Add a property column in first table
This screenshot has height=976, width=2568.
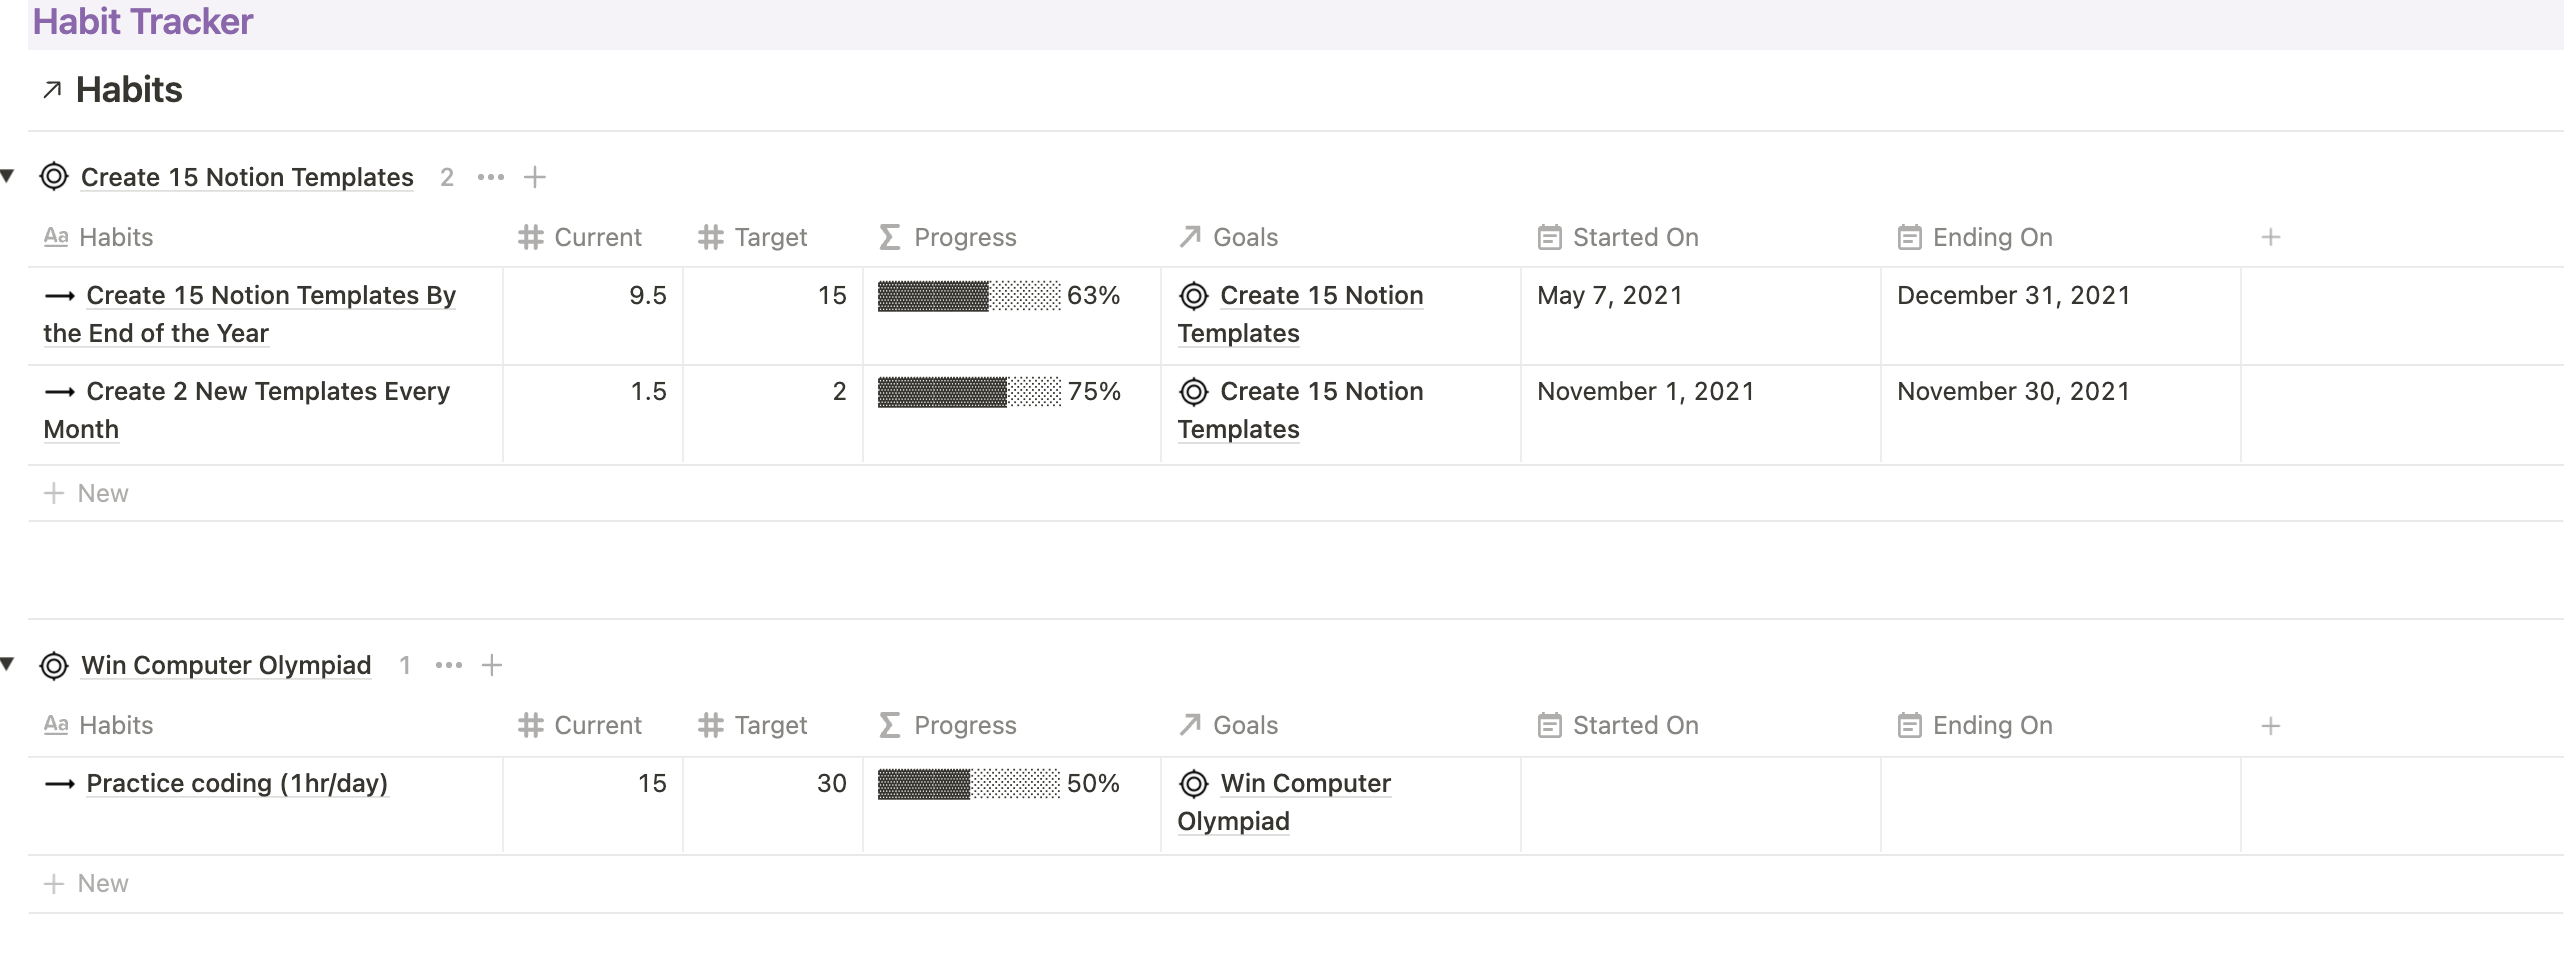tap(2270, 238)
